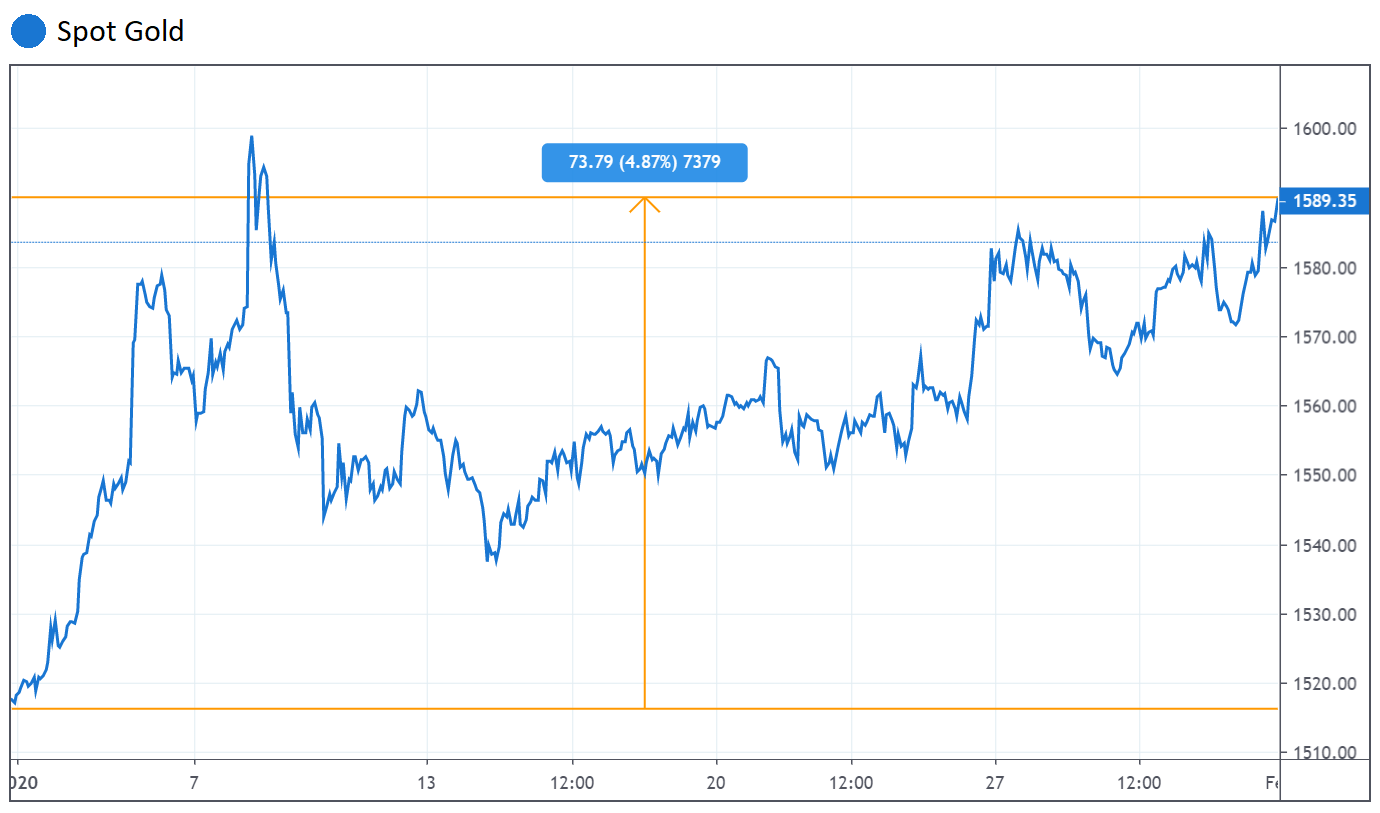Click the 12:00 label between 13 and 20

pos(572,780)
